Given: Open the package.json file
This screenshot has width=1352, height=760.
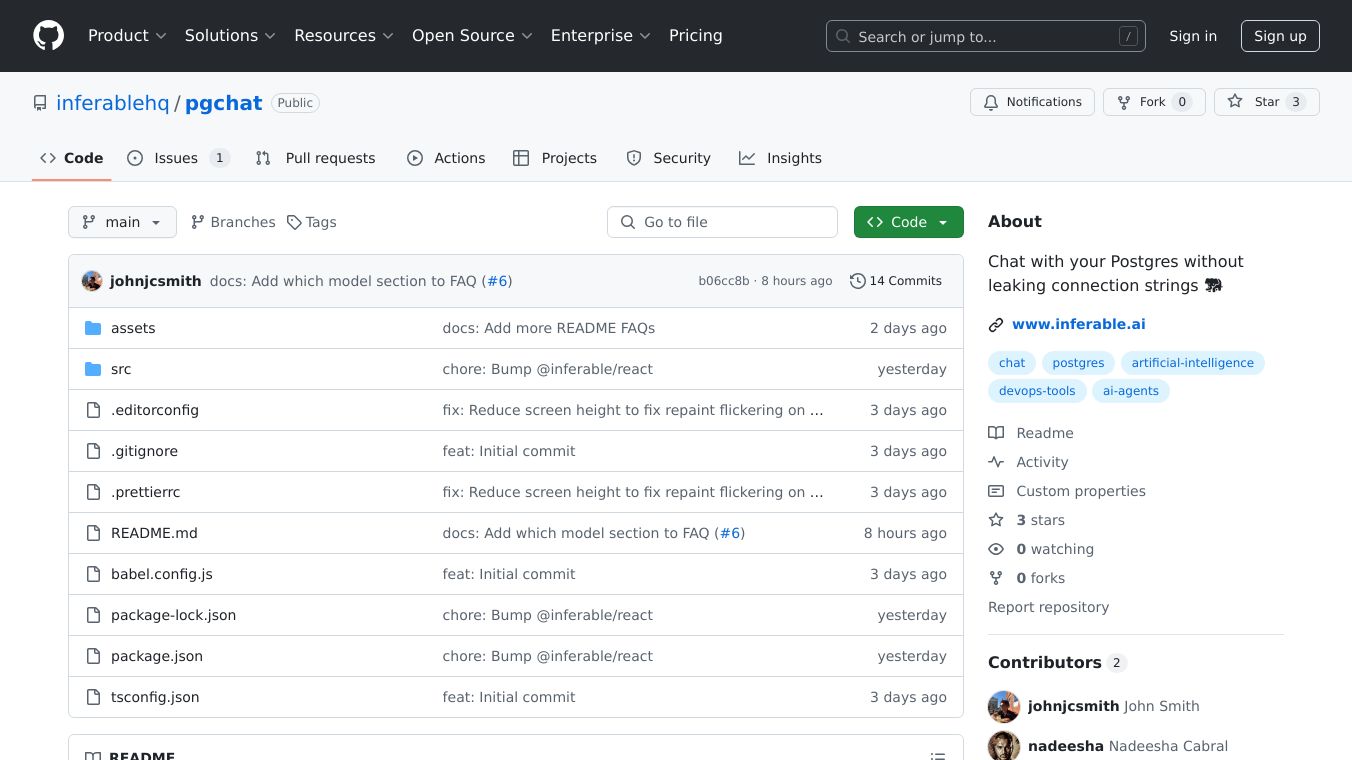Looking at the screenshot, I should coord(157,656).
